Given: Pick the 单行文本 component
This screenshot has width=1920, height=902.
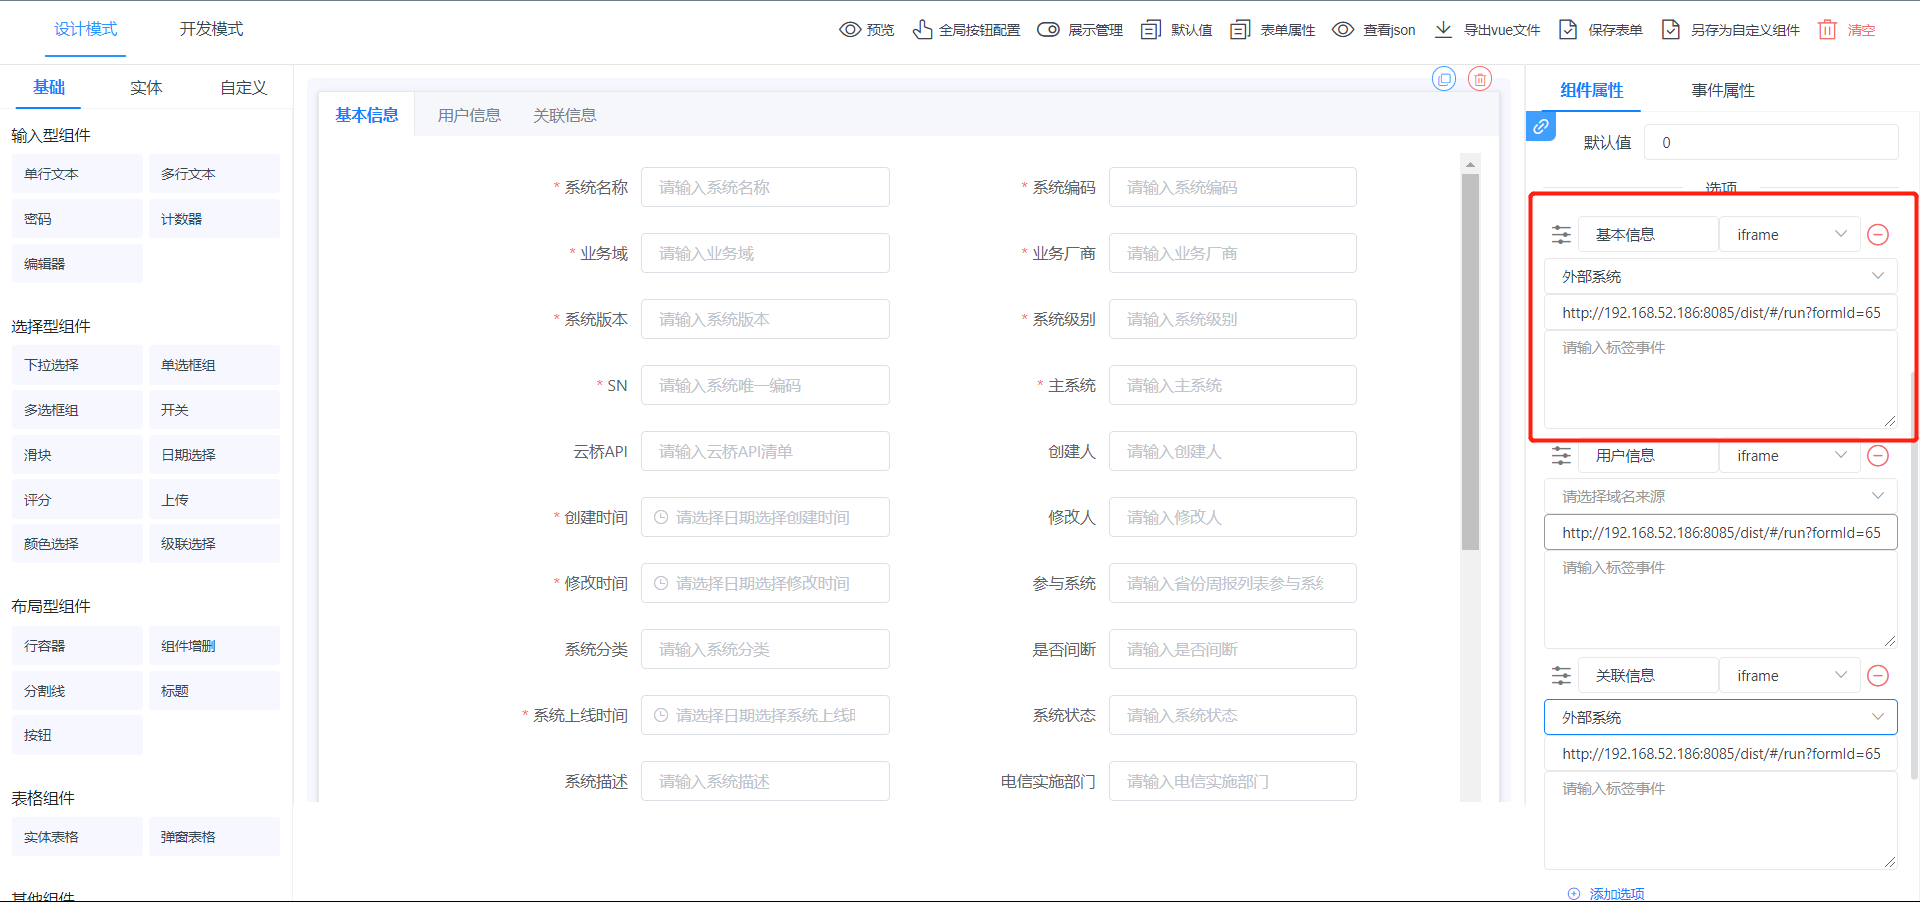Looking at the screenshot, I should click(x=77, y=174).
